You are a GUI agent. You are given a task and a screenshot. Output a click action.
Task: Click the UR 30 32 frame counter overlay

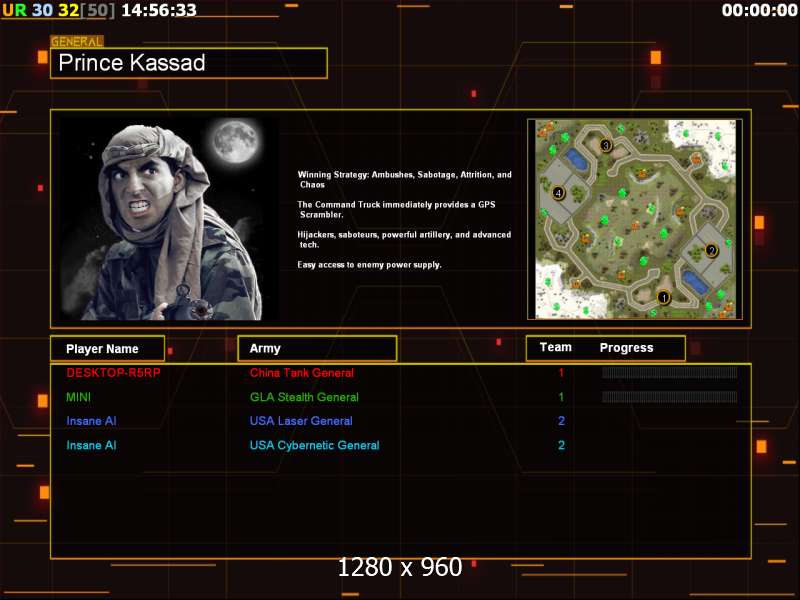58,10
